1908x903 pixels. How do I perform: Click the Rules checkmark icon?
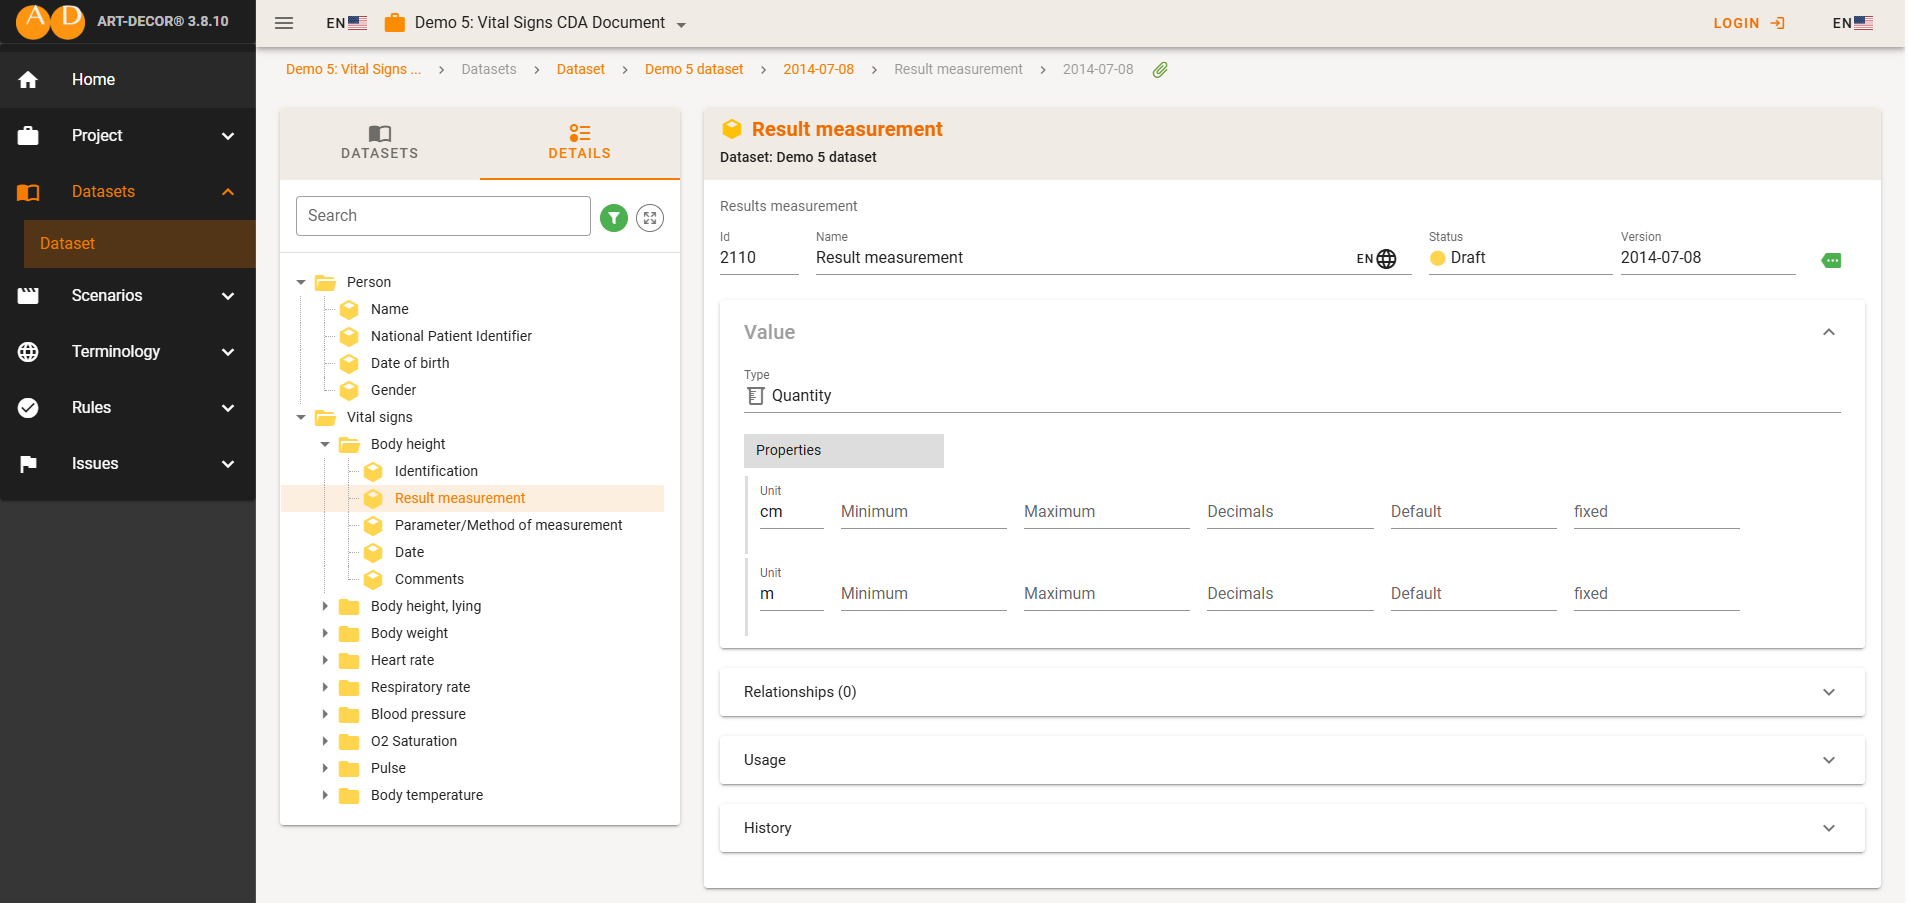point(28,407)
